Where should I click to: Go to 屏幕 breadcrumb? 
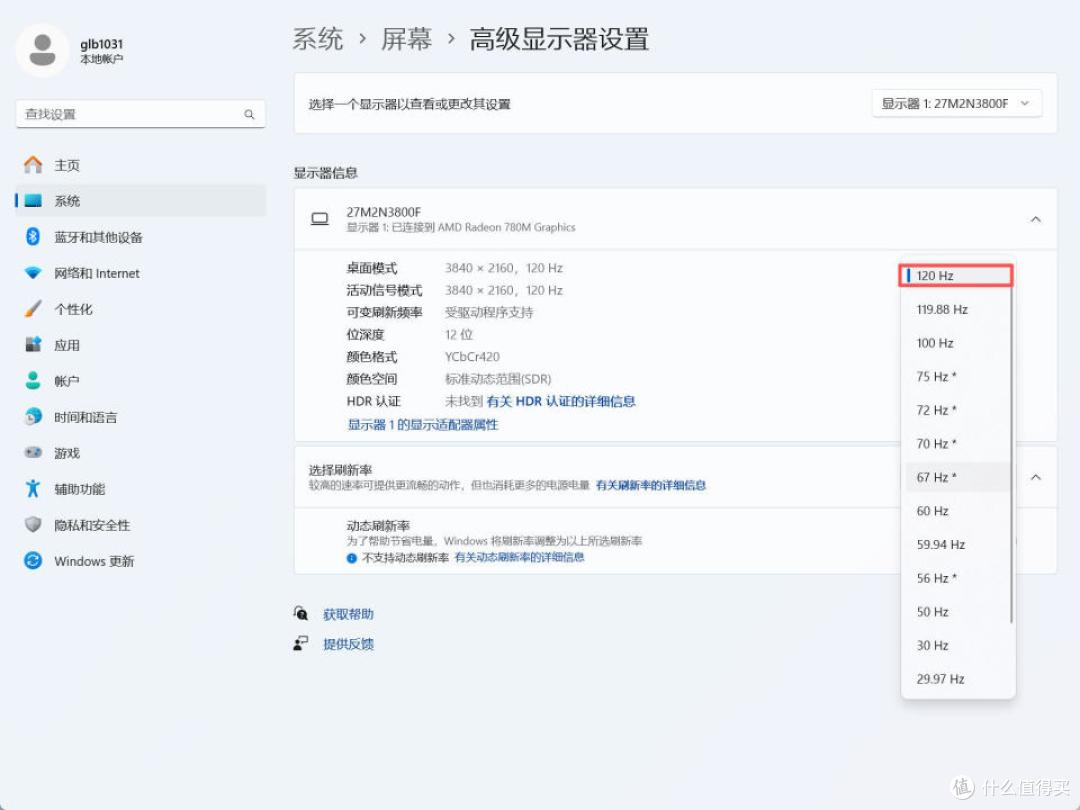(x=406, y=39)
